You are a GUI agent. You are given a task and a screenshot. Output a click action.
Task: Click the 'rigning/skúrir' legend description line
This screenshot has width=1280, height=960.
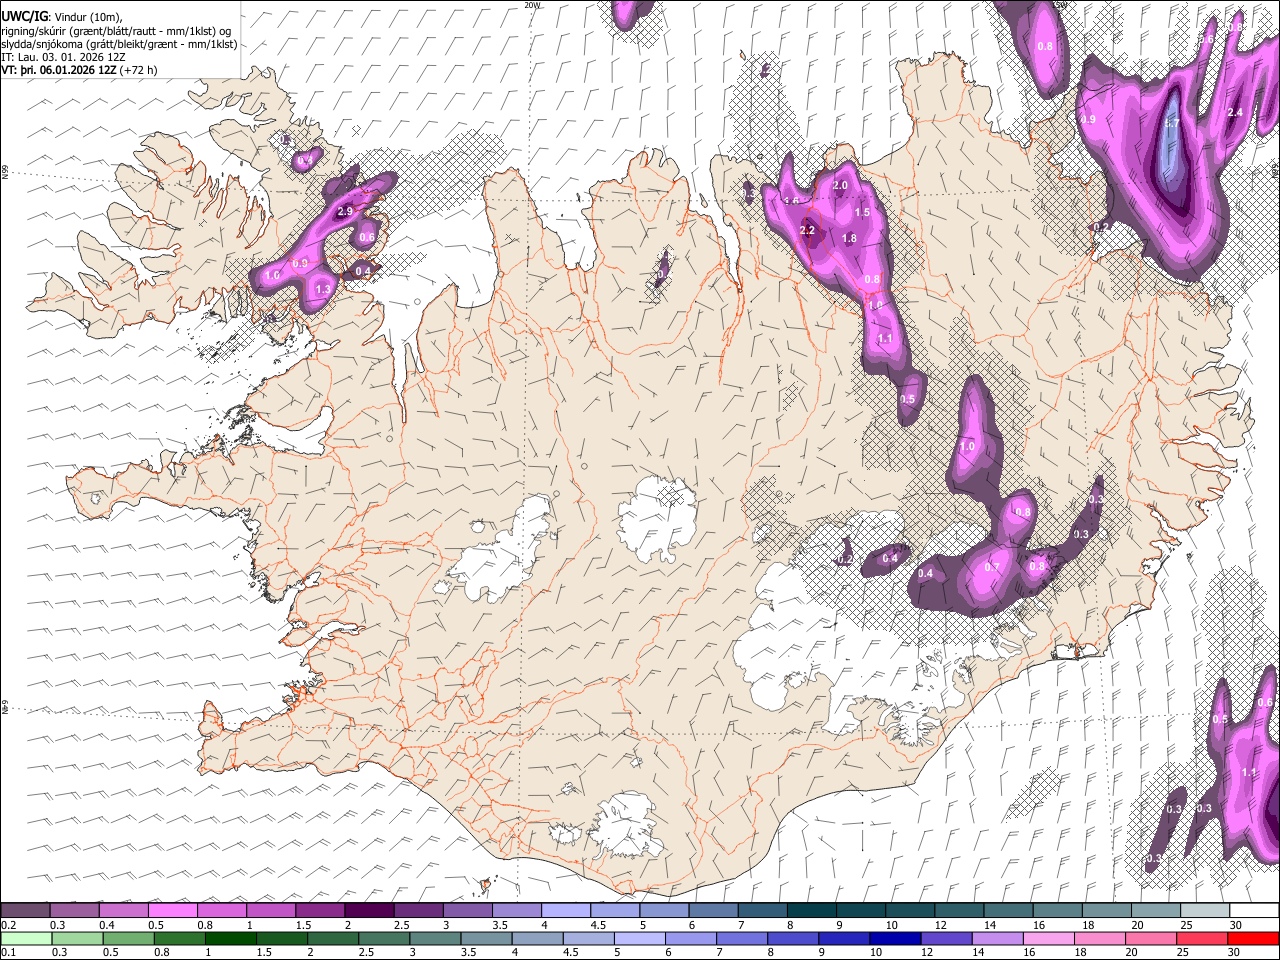pyautogui.click(x=117, y=30)
